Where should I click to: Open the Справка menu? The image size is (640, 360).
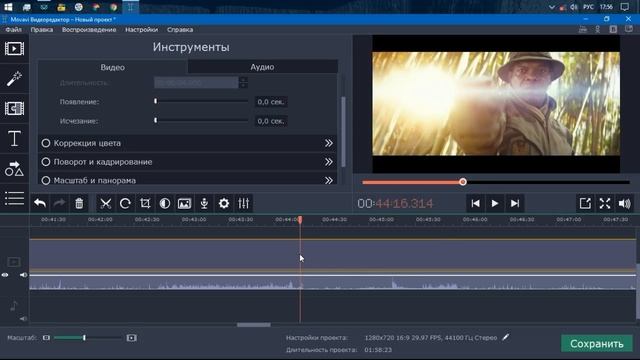point(180,30)
